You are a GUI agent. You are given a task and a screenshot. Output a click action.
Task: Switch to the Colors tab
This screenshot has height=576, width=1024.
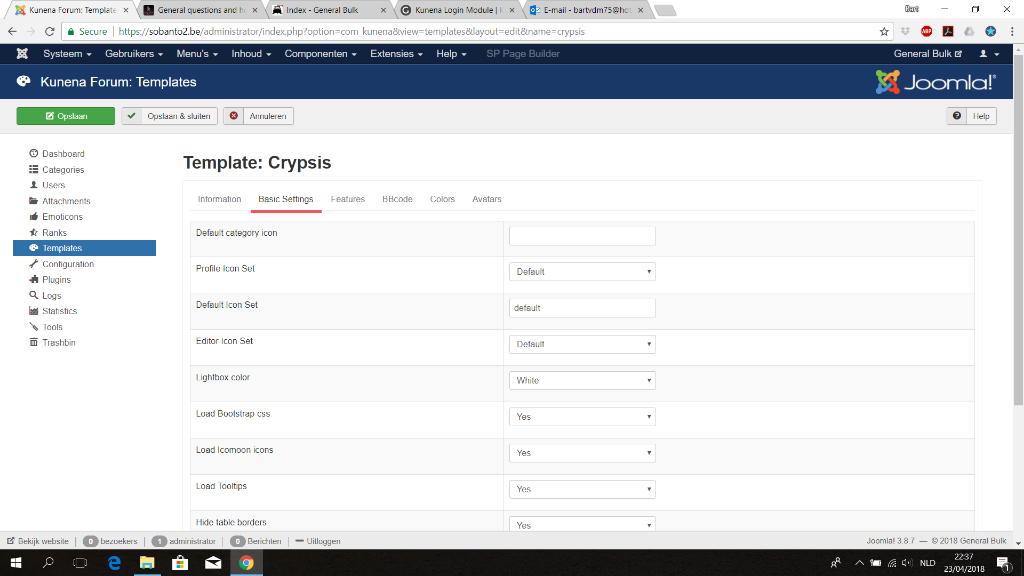point(442,199)
